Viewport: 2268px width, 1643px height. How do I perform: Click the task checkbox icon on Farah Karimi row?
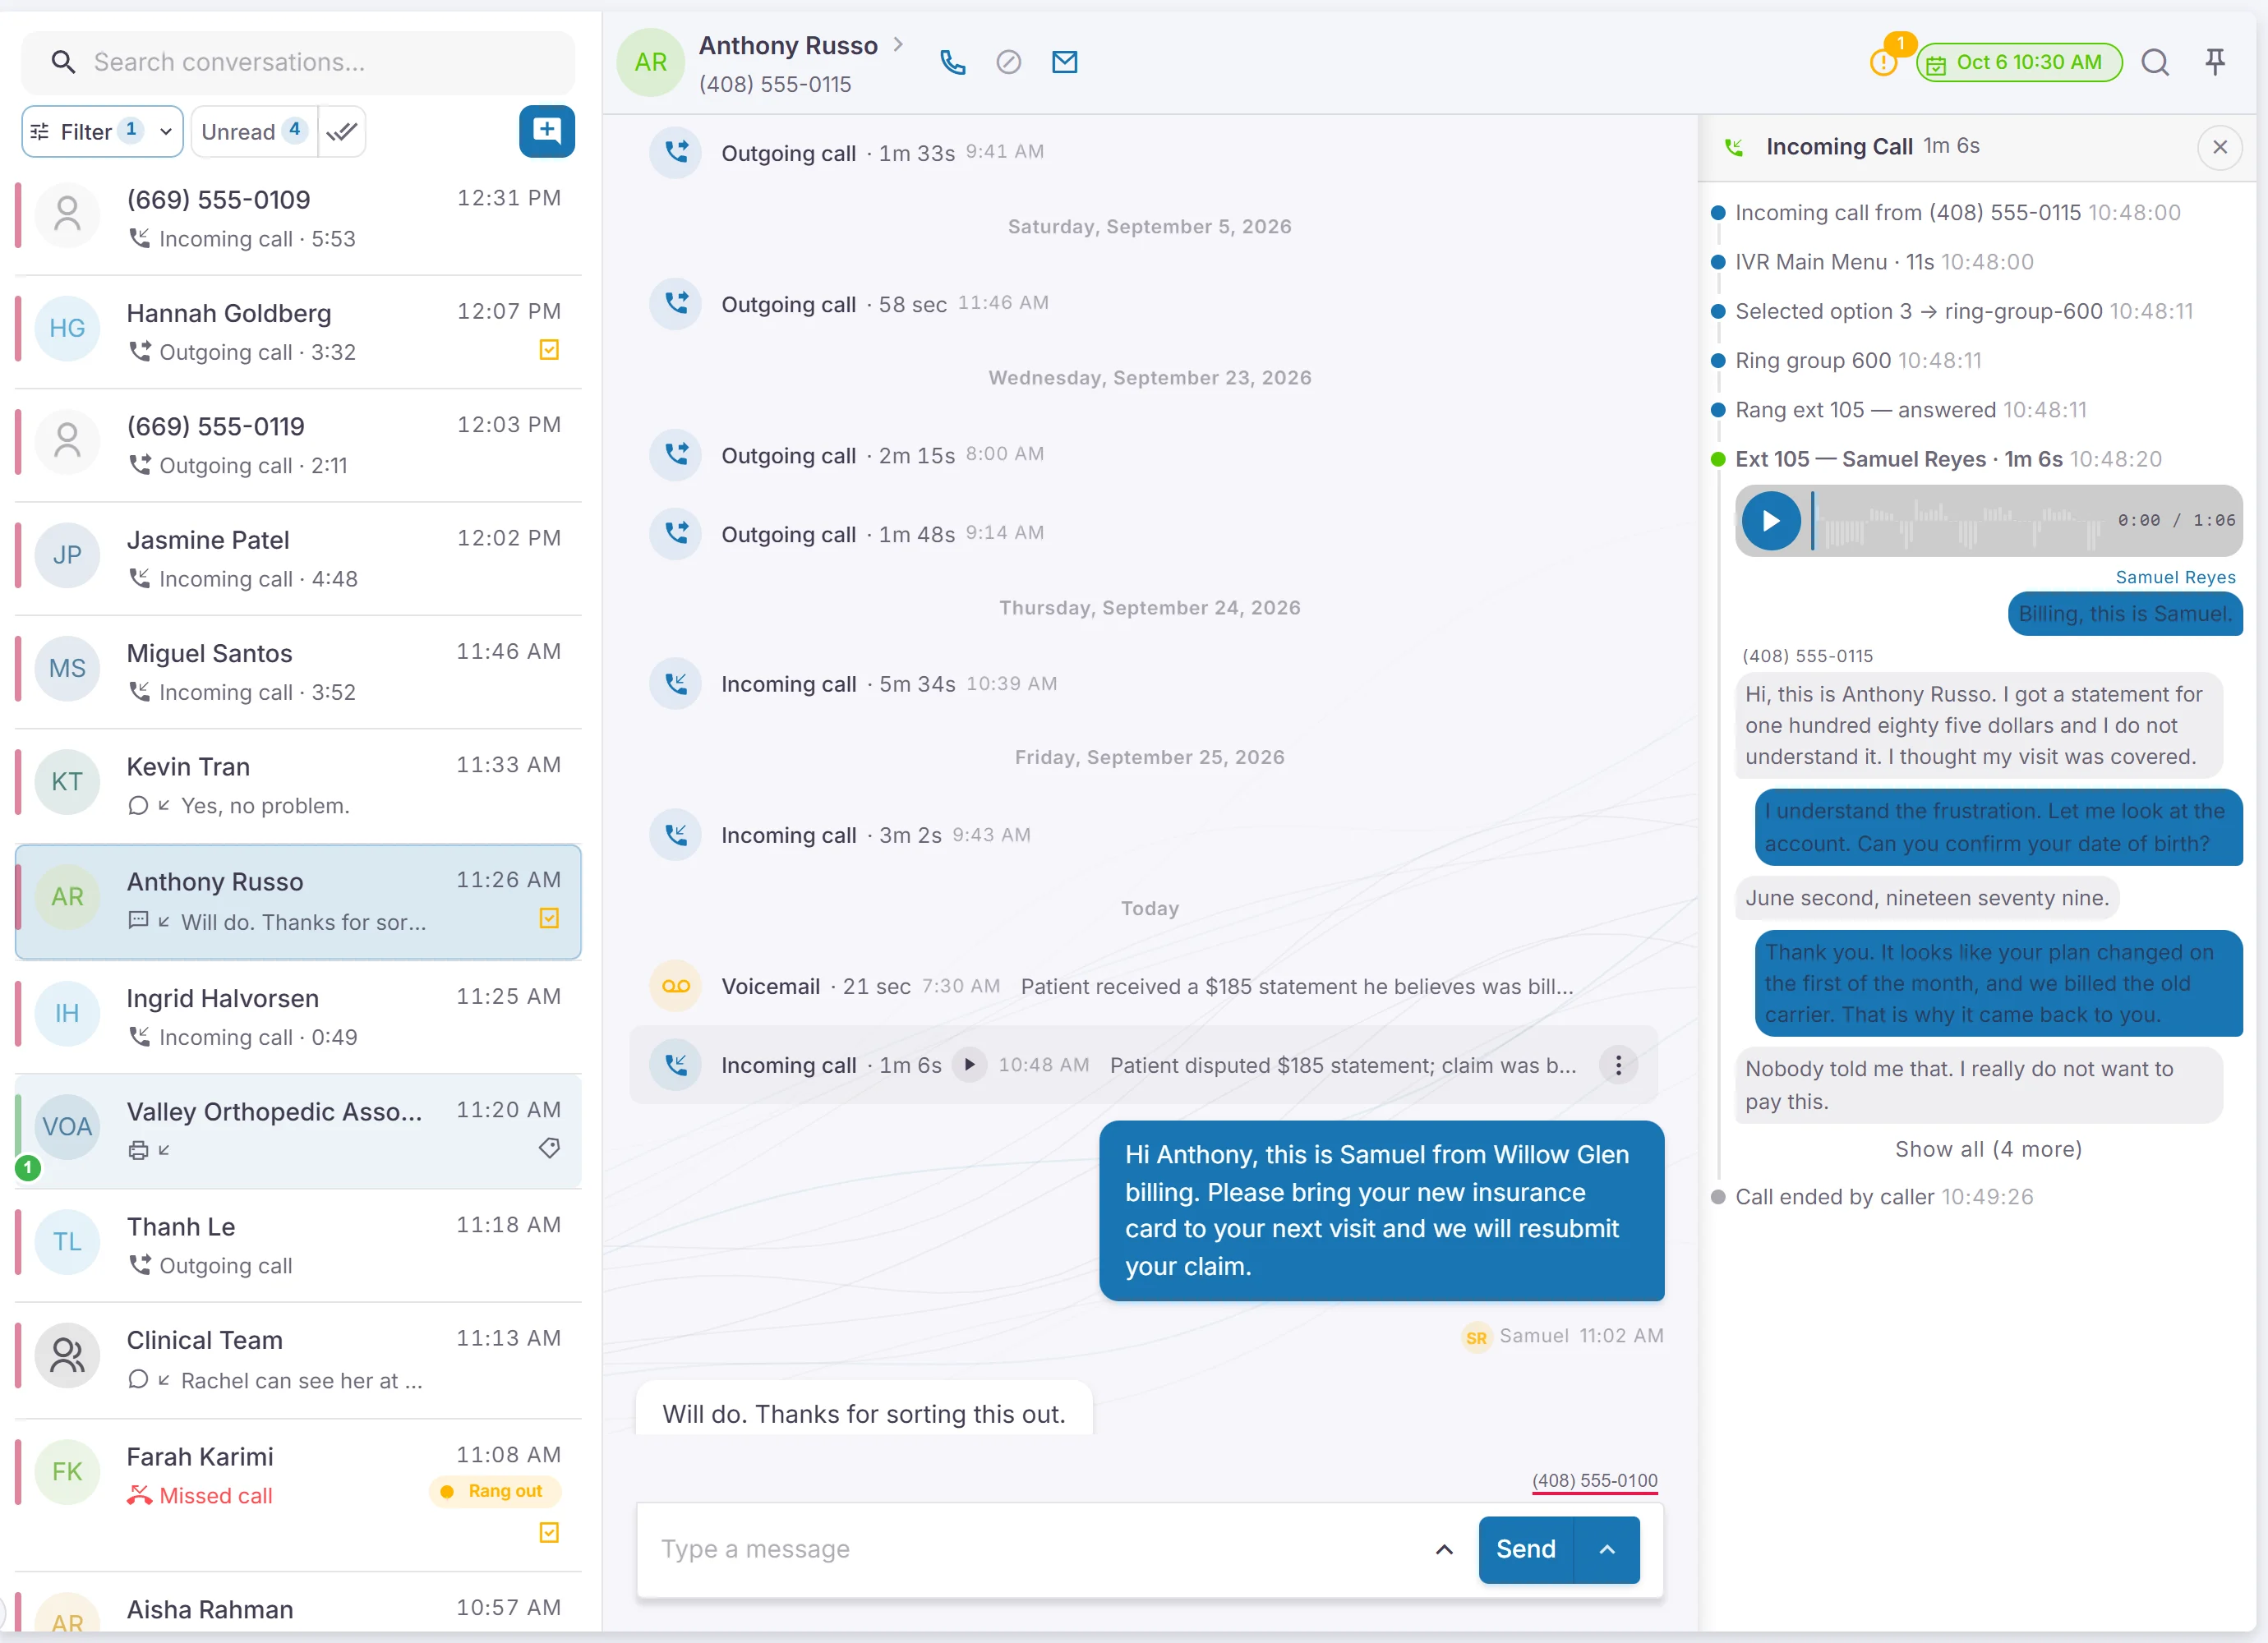coord(549,1532)
